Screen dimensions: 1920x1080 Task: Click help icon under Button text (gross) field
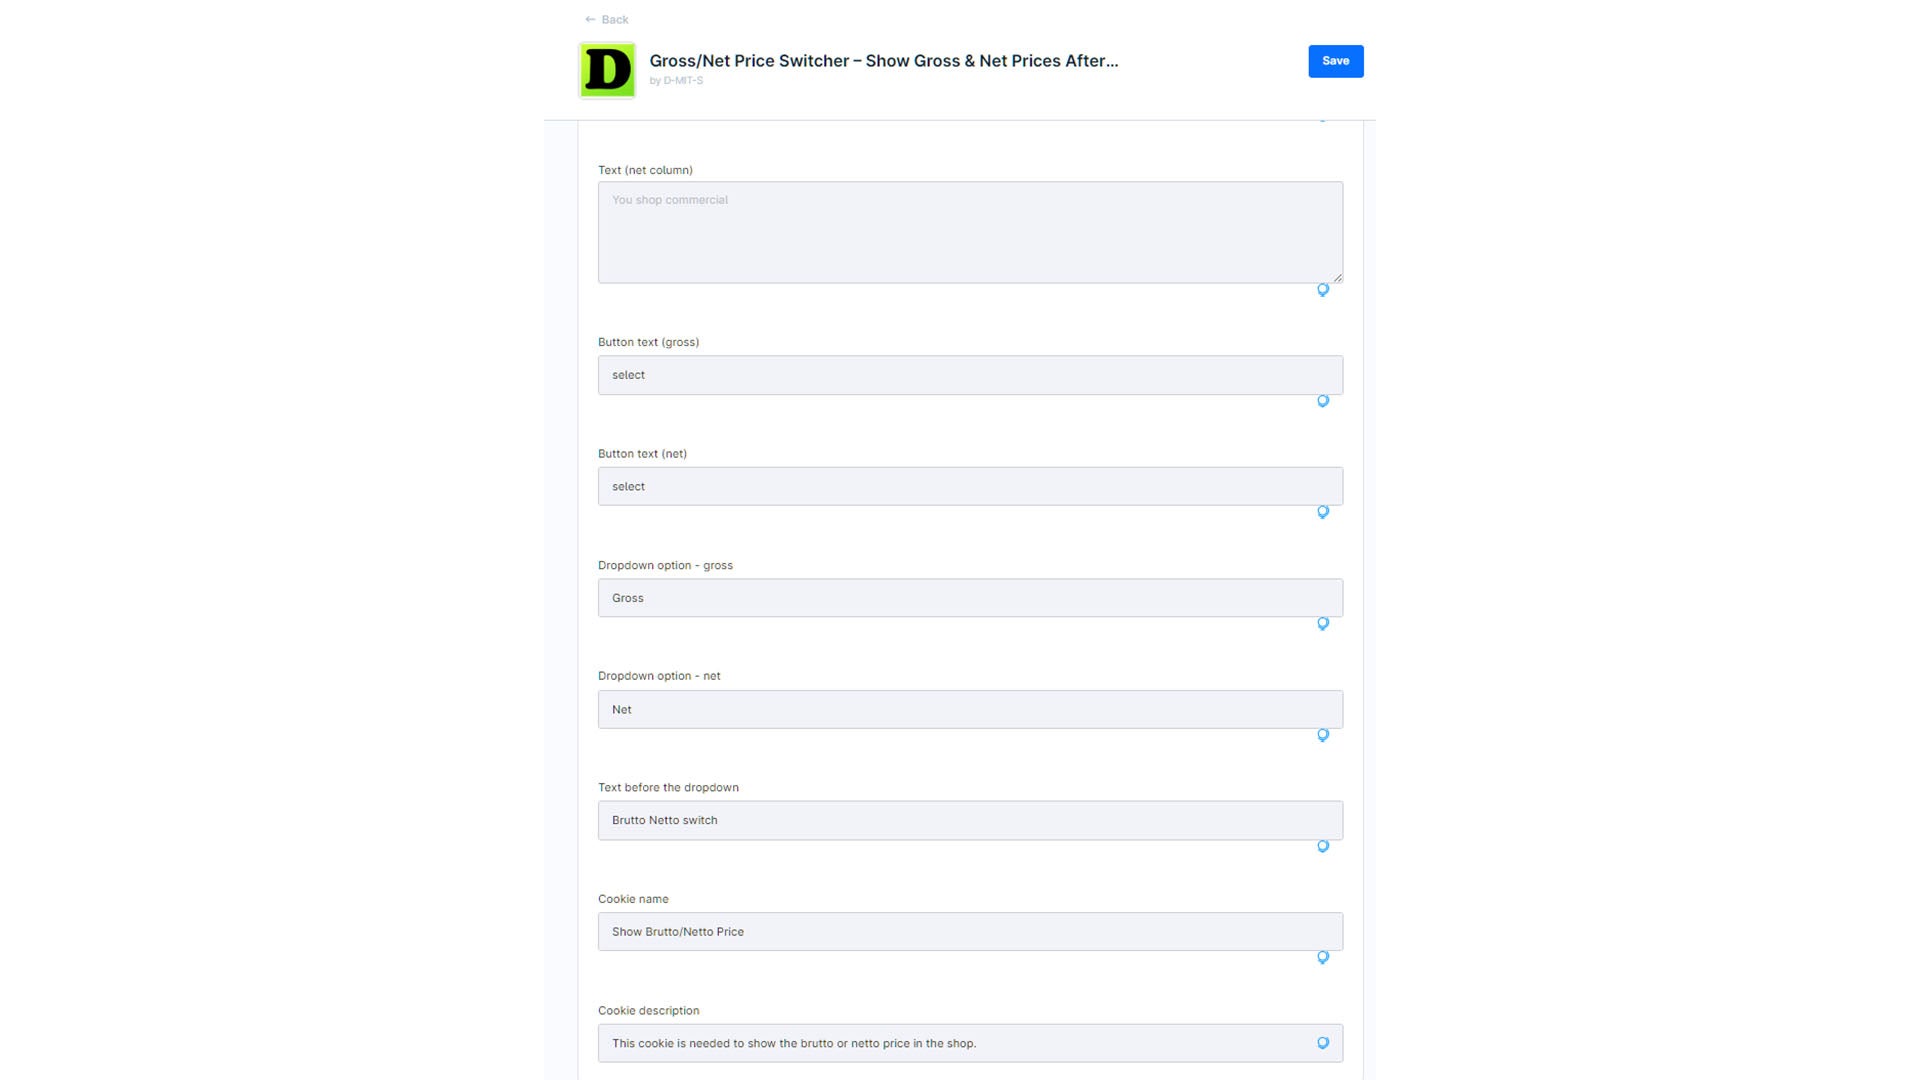click(1322, 401)
